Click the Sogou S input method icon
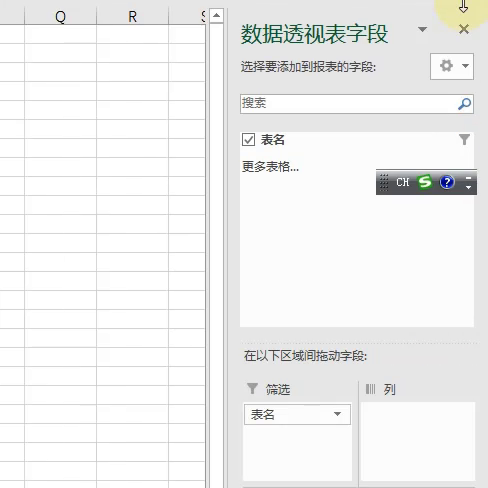Screen dimensions: 488x488 pyautogui.click(x=424, y=182)
